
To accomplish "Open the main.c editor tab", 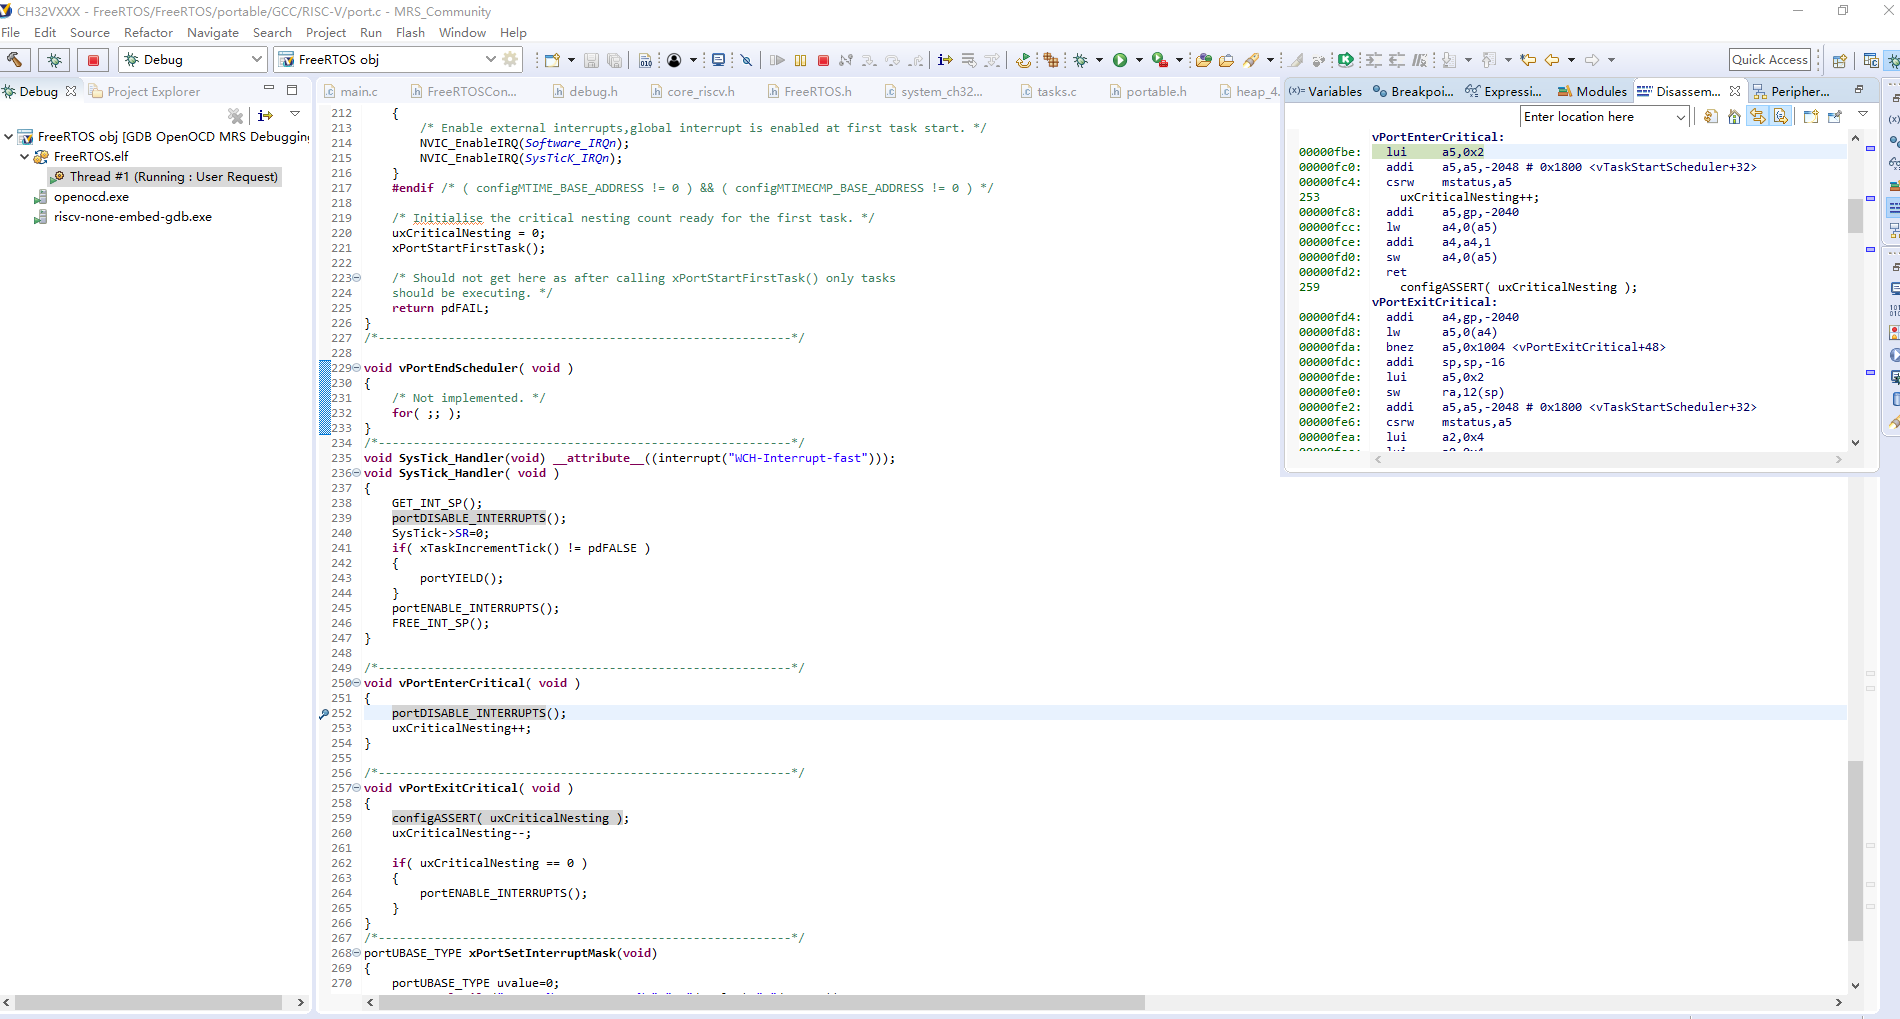I will 350,91.
